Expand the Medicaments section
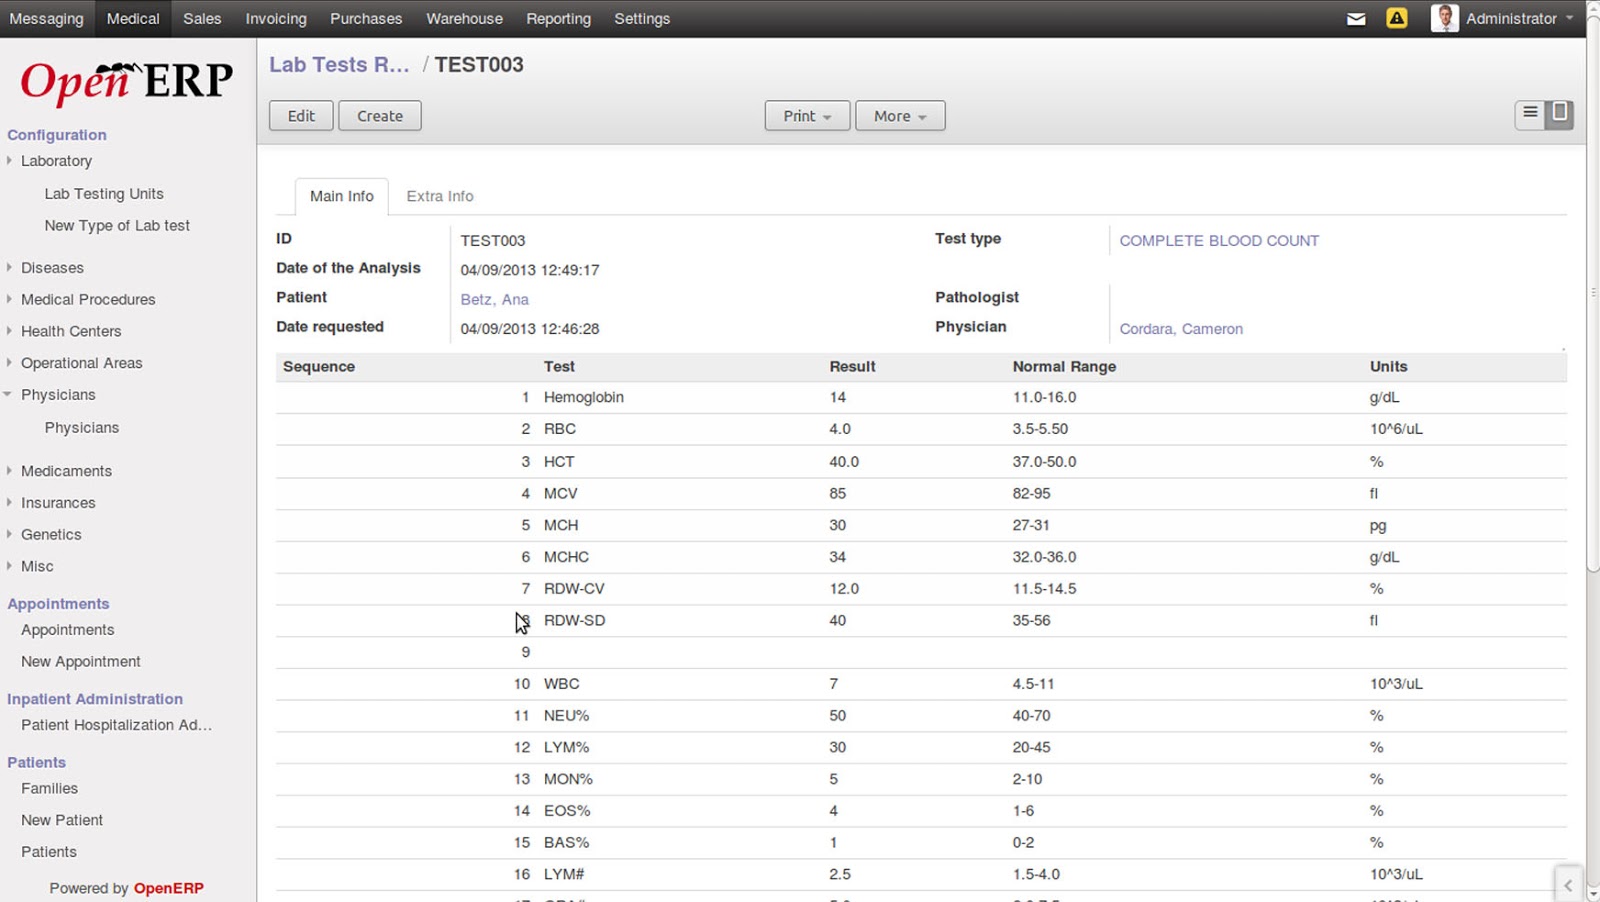 point(9,470)
